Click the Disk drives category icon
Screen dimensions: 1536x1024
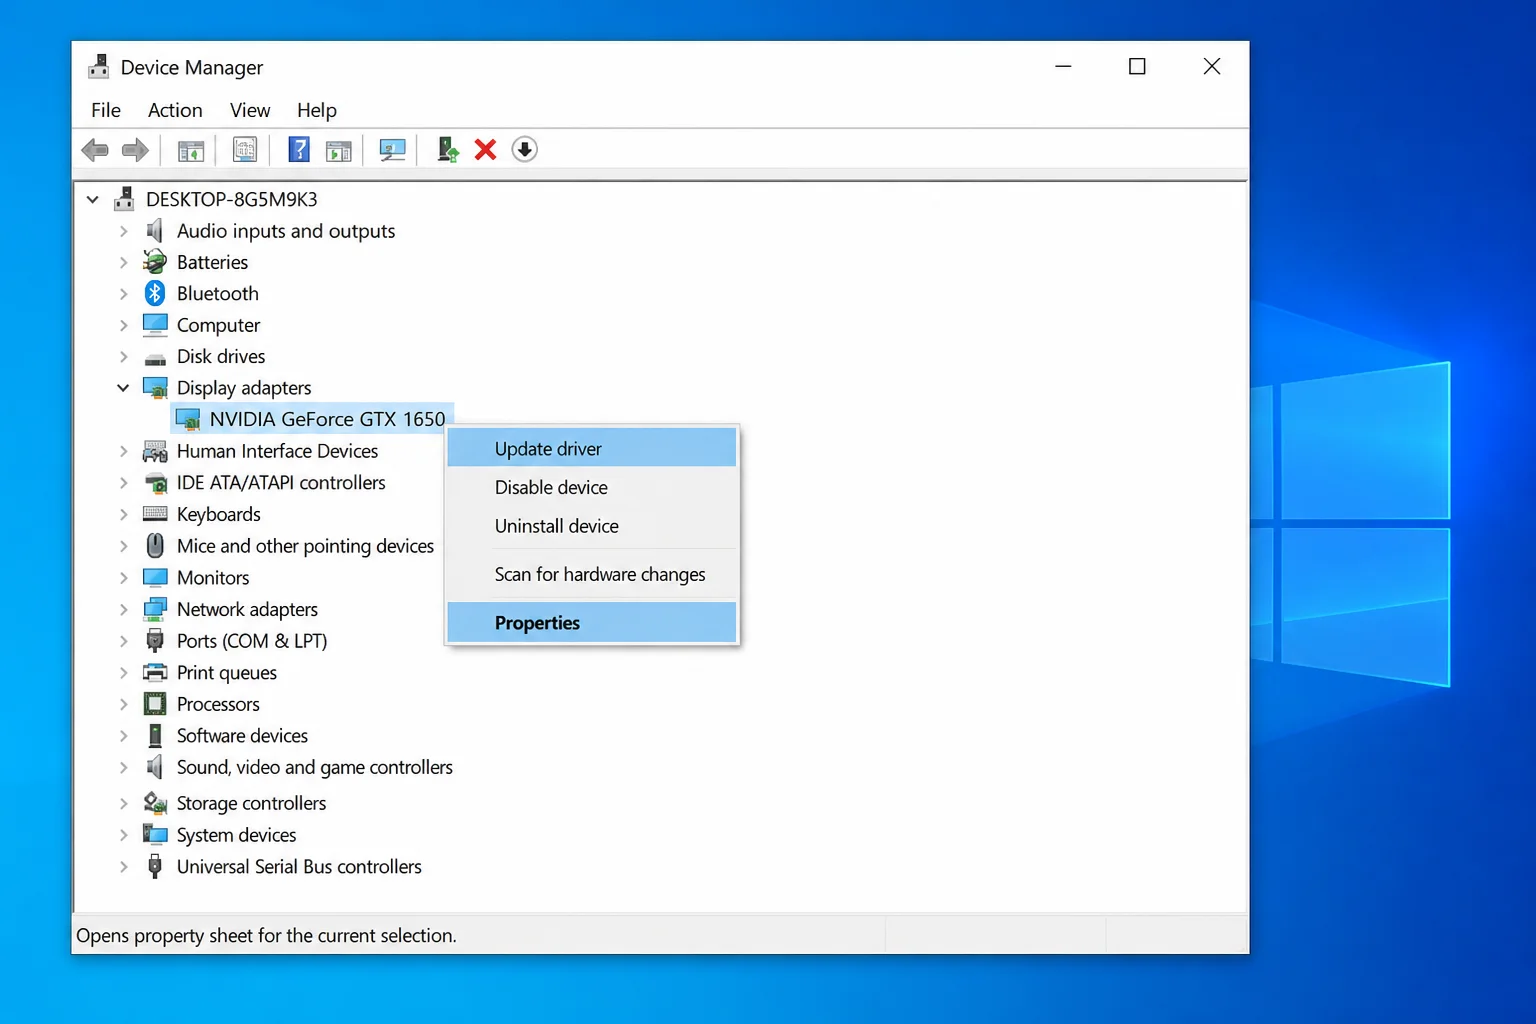[155, 358]
